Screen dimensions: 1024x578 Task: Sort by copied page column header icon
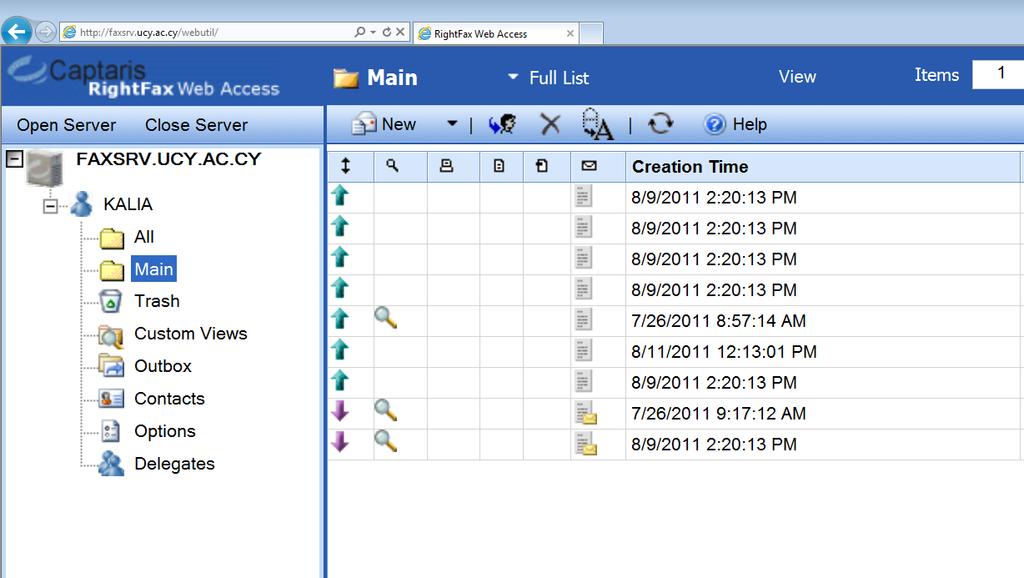[x=542, y=166]
